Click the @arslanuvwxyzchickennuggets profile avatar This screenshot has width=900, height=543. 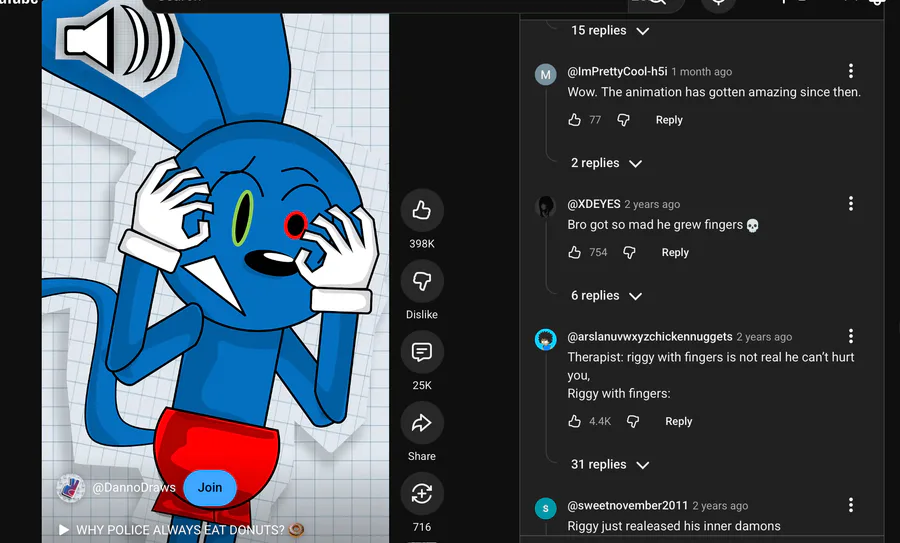[x=545, y=339]
